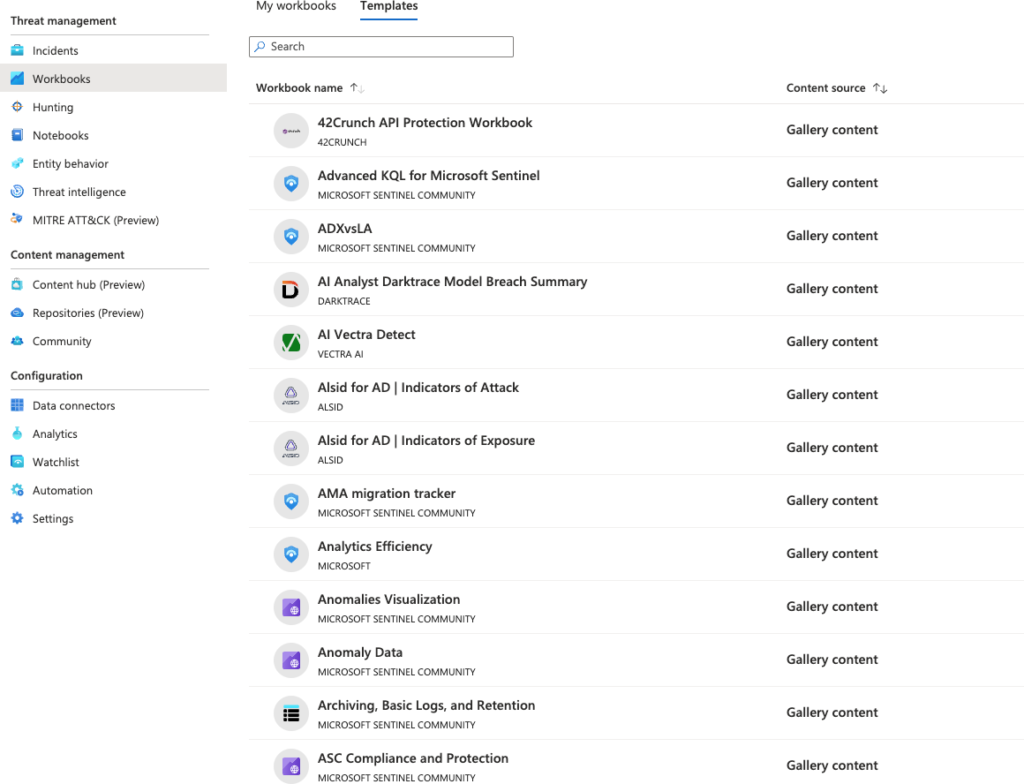Click the Automation gear icon
The image size is (1024, 784).
(18, 490)
